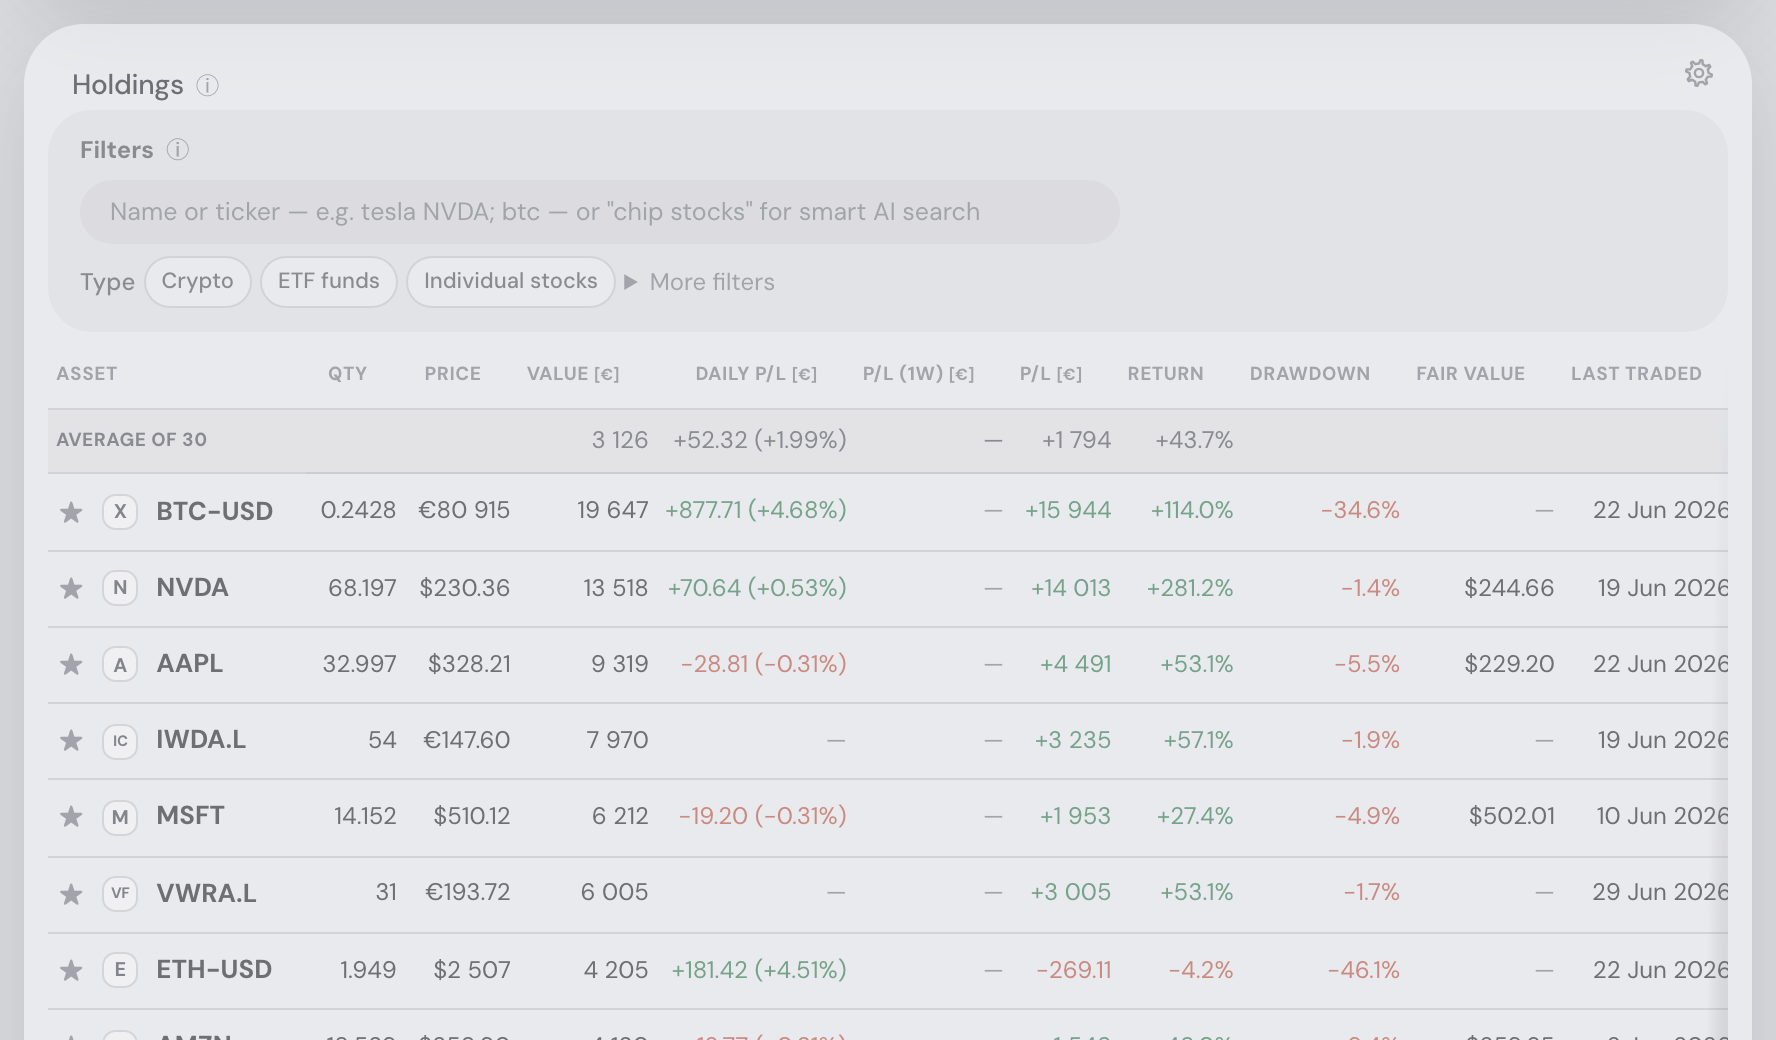This screenshot has height=1040, width=1776.
Task: Click VWRA.L last traded 29 Jun 2026
Action: tap(1660, 892)
